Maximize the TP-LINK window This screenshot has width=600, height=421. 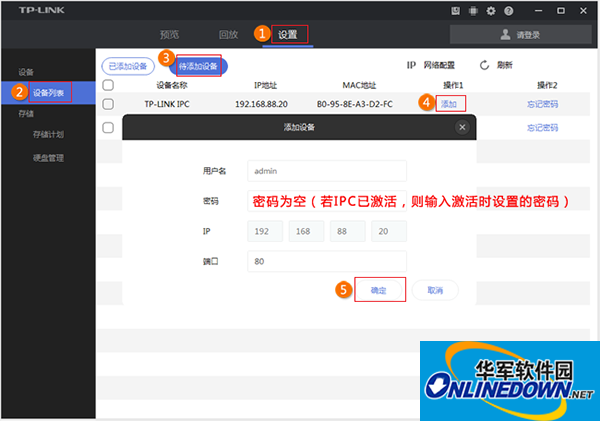[561, 11]
